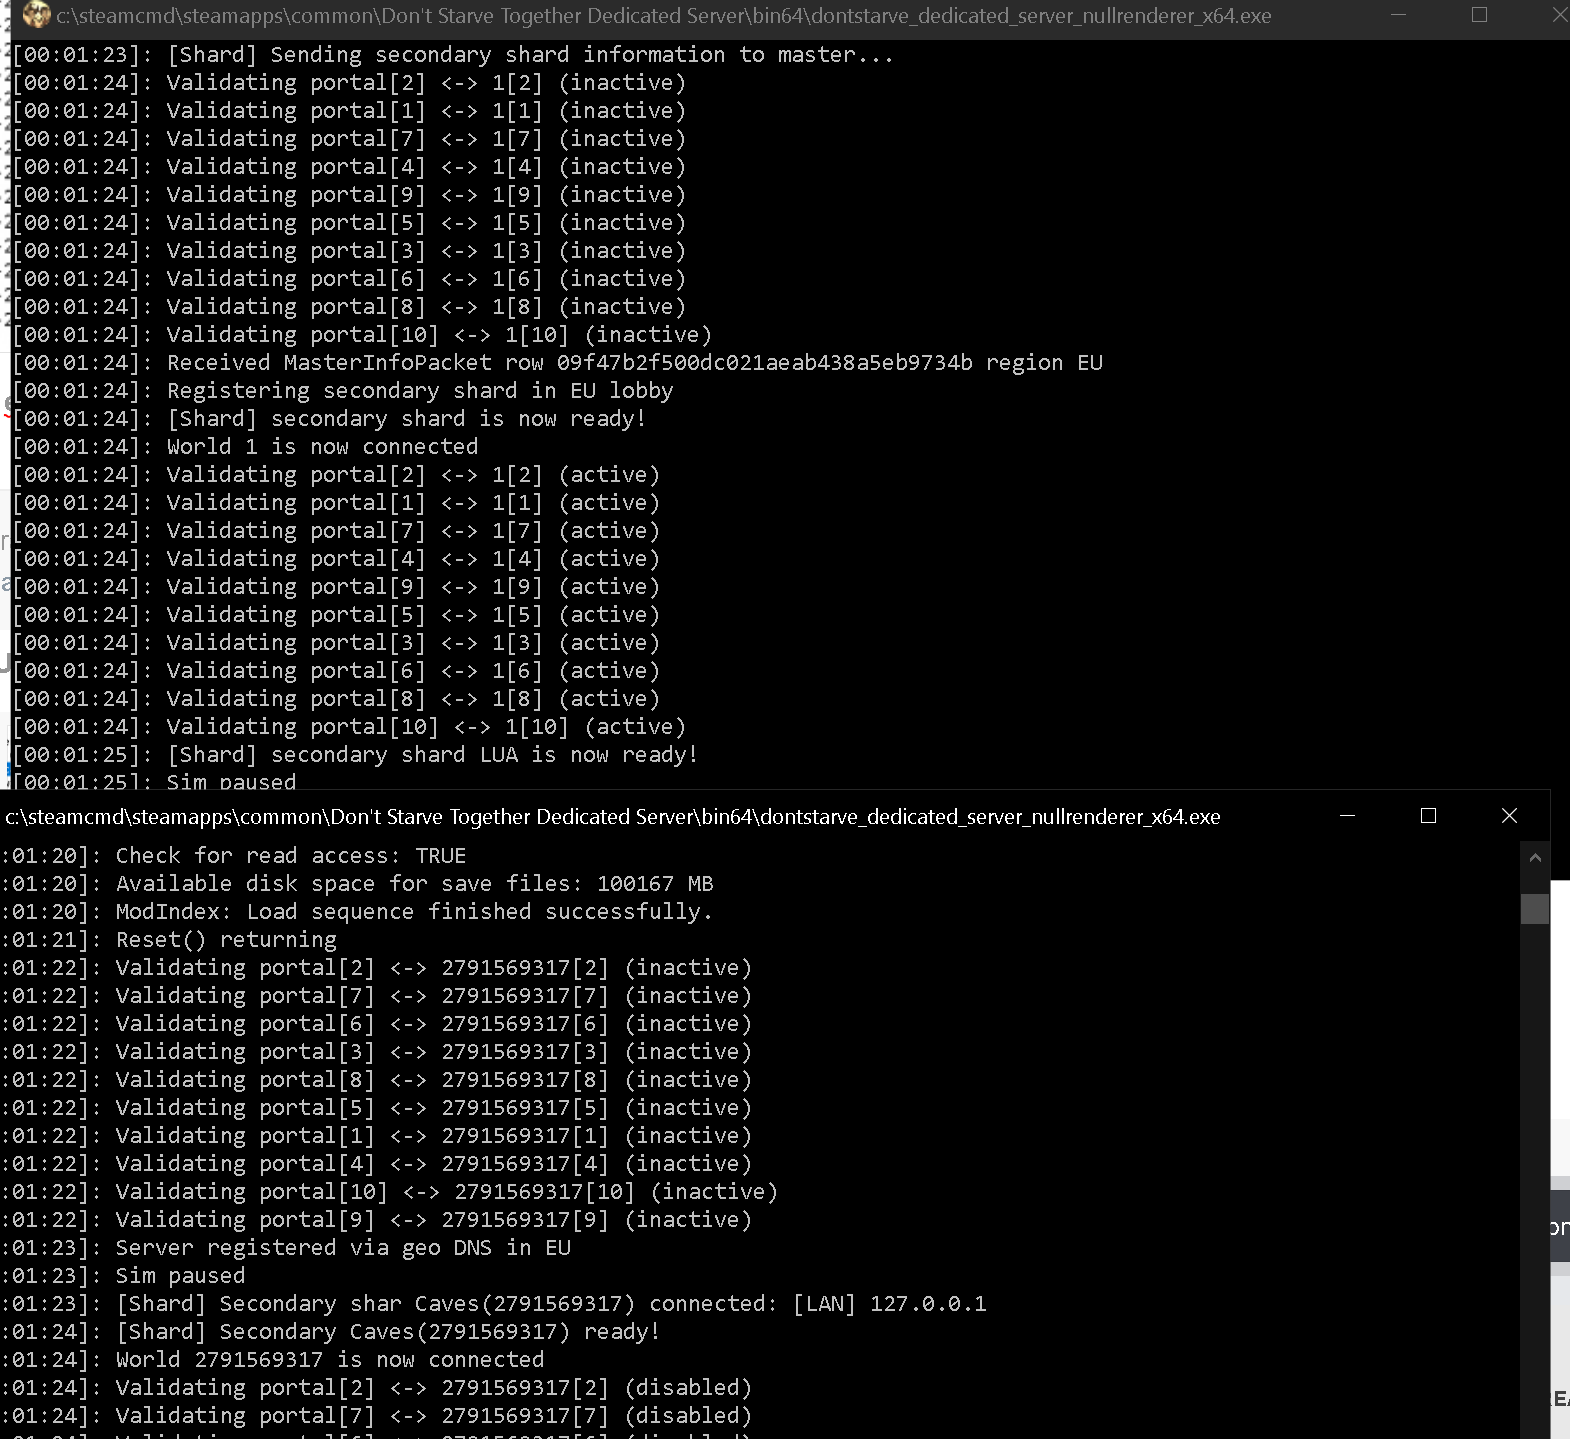Click the Don't Starve icon in top window title bar

click(x=36, y=15)
